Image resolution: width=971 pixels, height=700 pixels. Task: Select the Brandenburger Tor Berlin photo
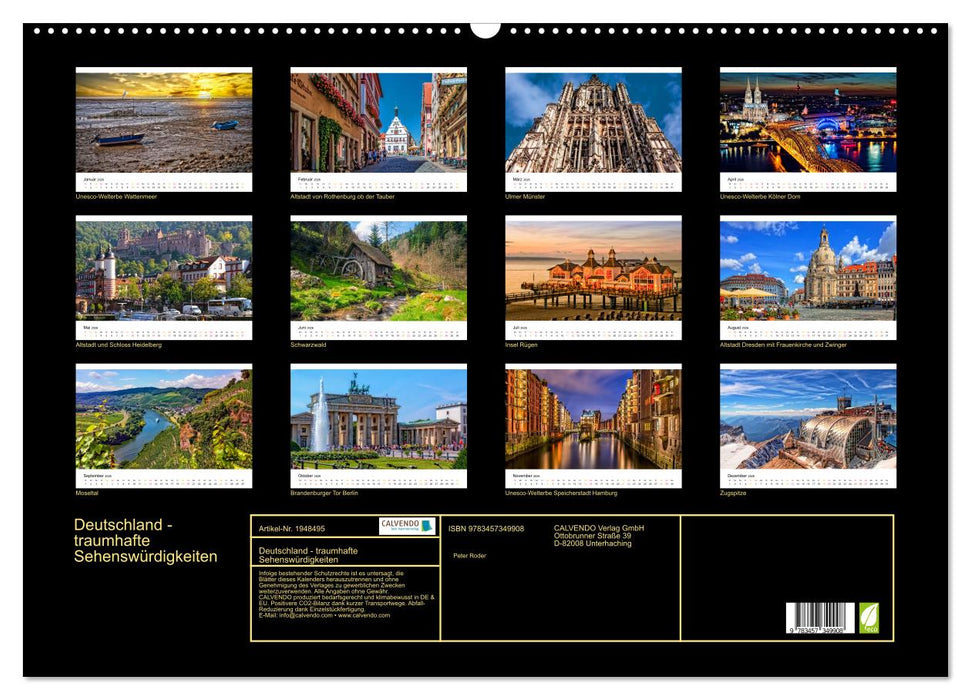378,417
